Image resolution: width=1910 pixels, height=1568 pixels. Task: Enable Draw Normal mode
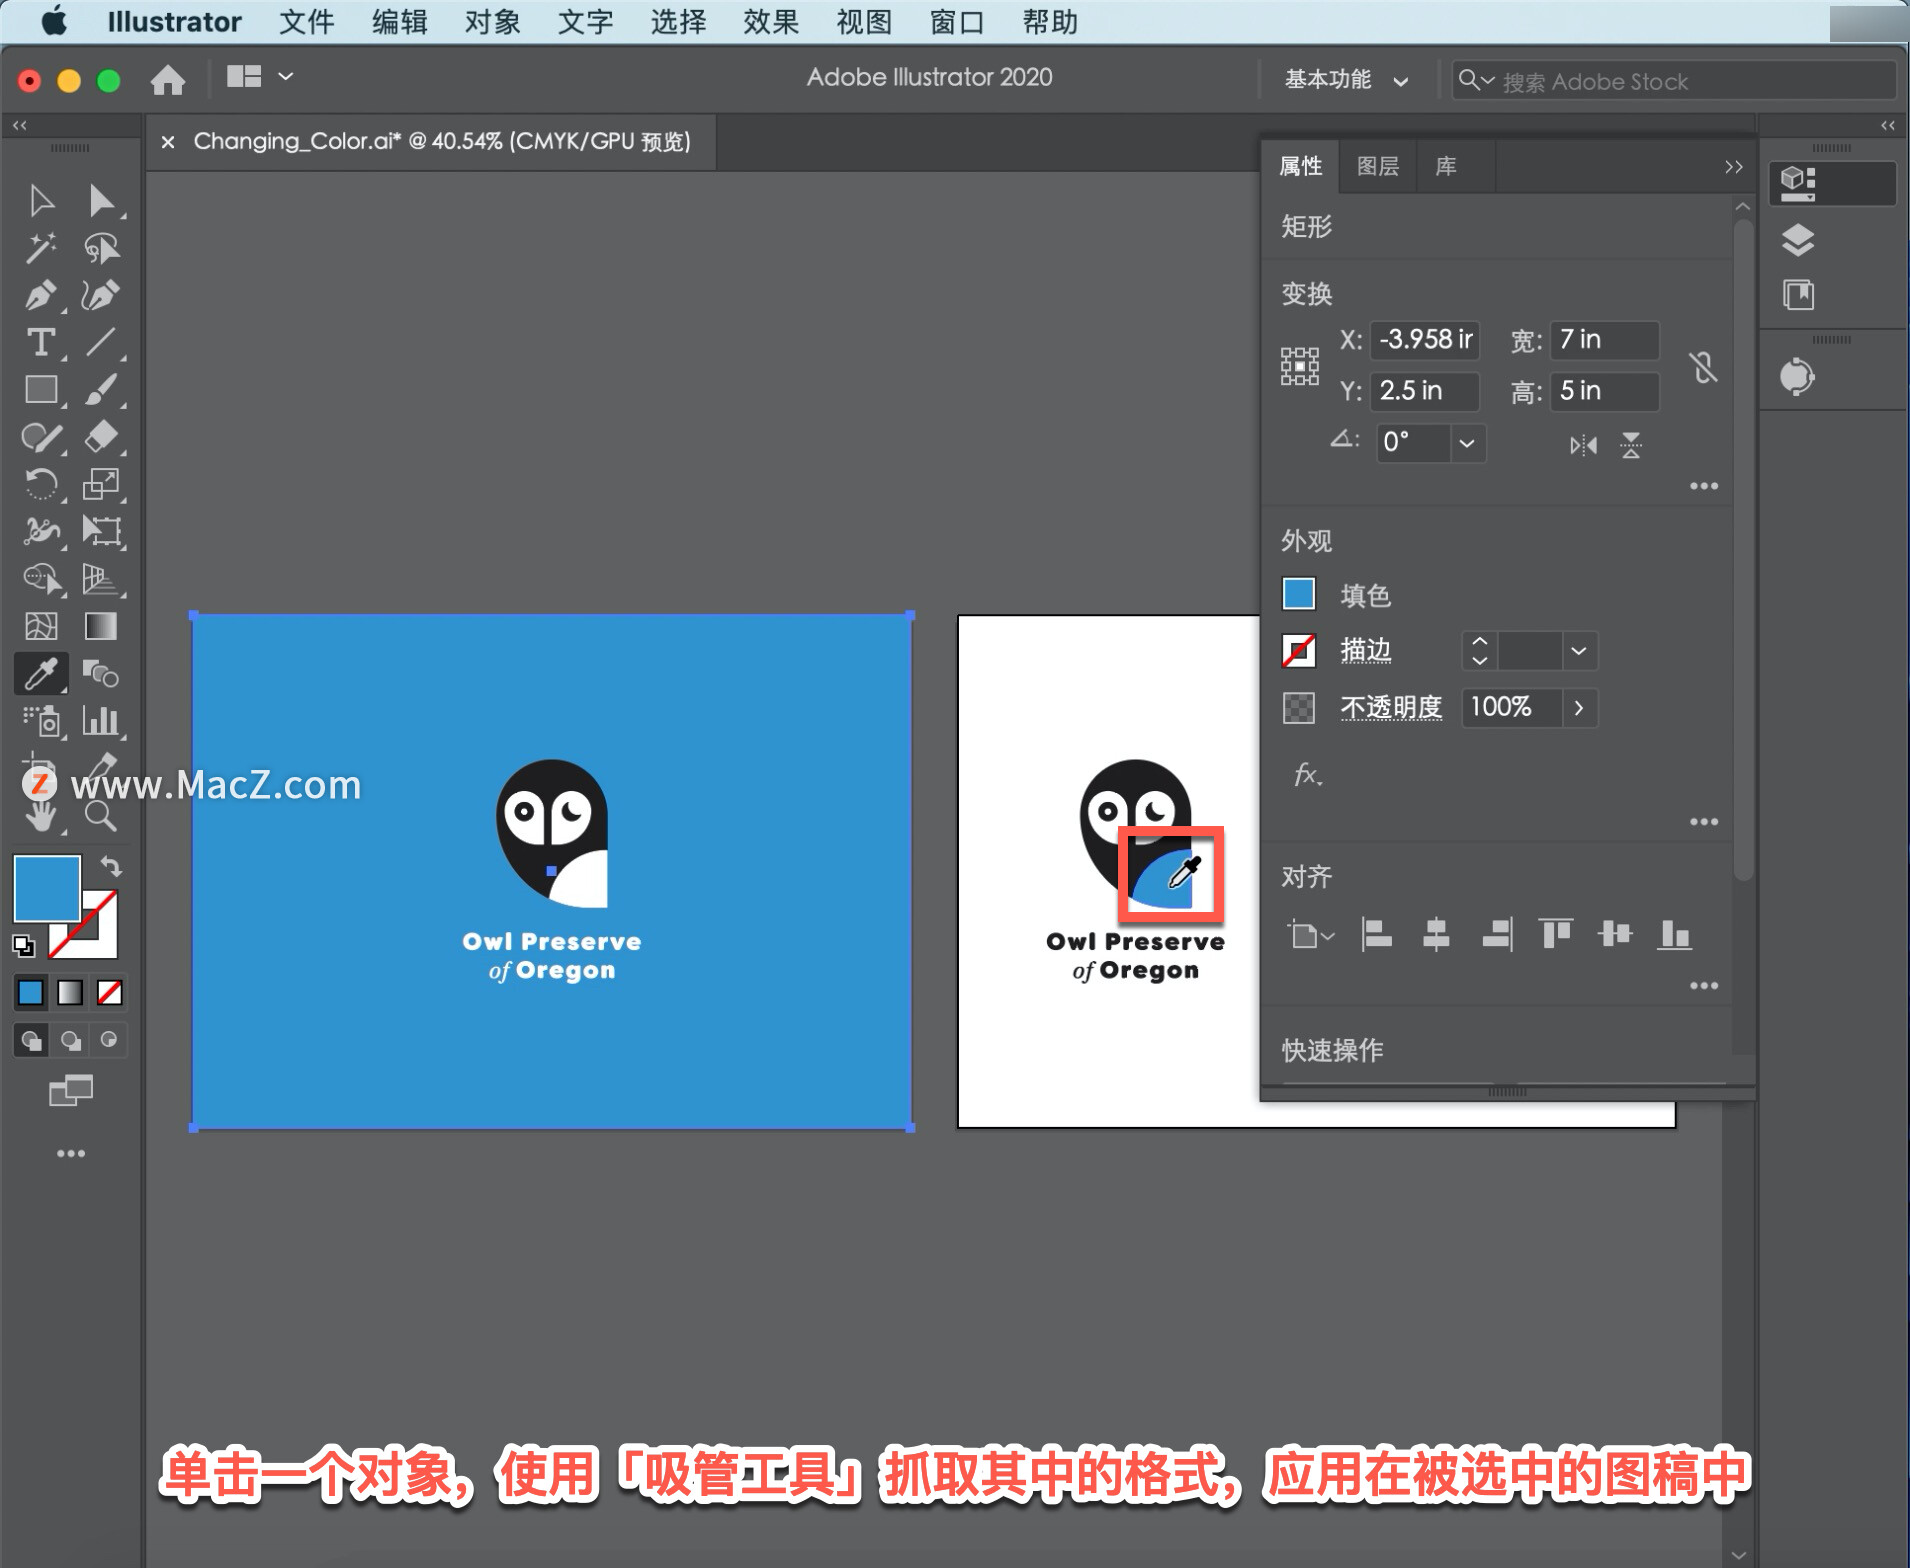pyautogui.click(x=31, y=1040)
